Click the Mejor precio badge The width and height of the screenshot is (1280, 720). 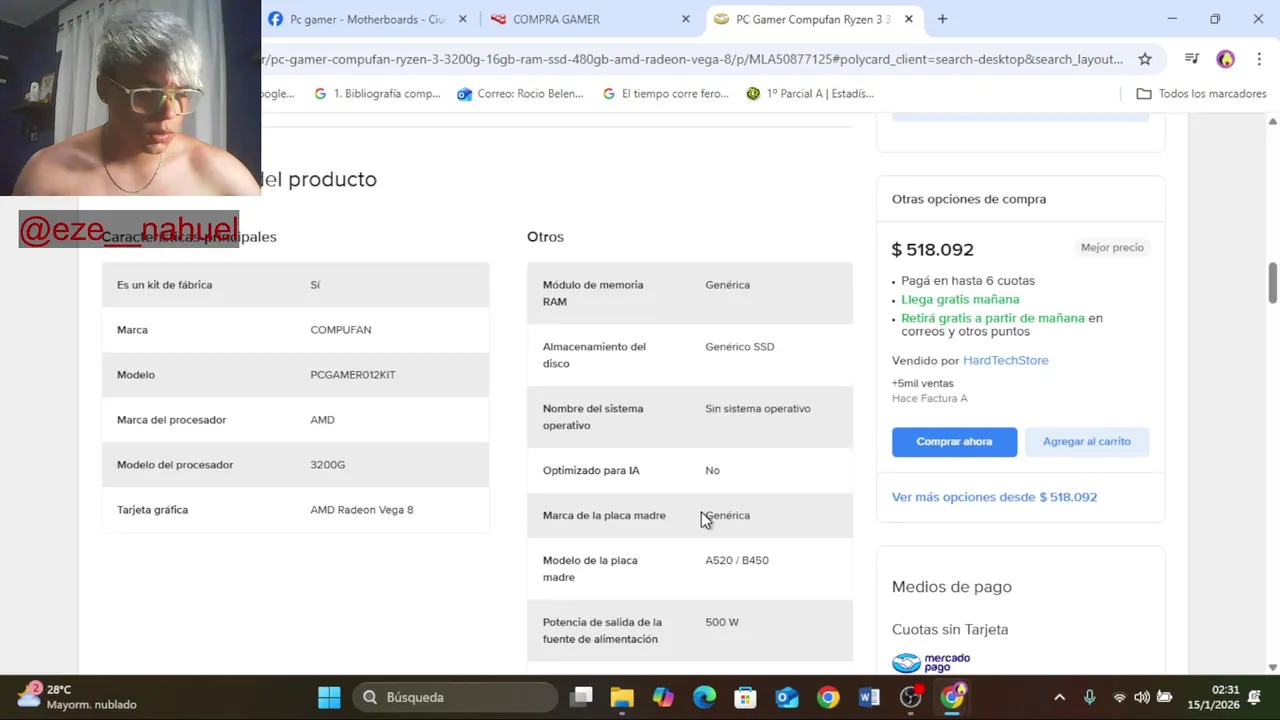click(1112, 247)
